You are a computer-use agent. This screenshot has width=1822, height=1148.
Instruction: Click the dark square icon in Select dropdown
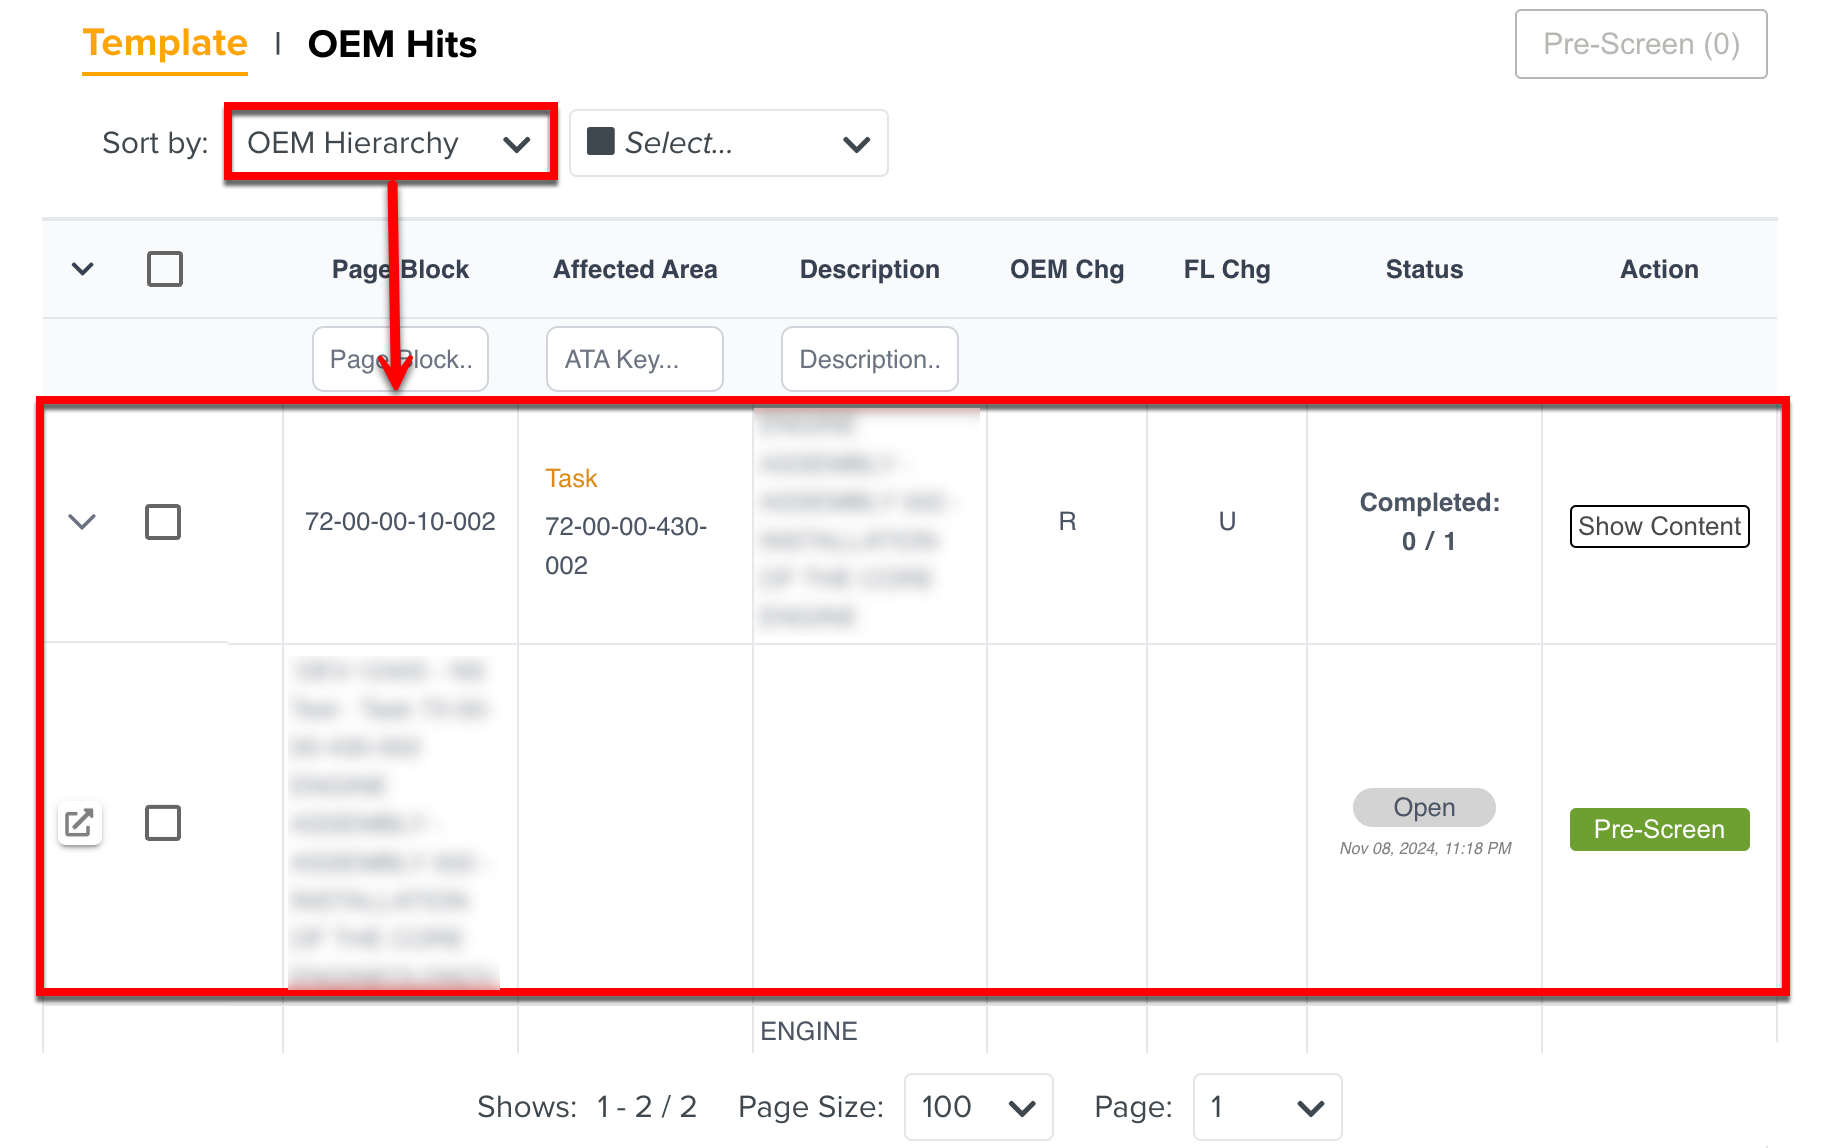[600, 142]
